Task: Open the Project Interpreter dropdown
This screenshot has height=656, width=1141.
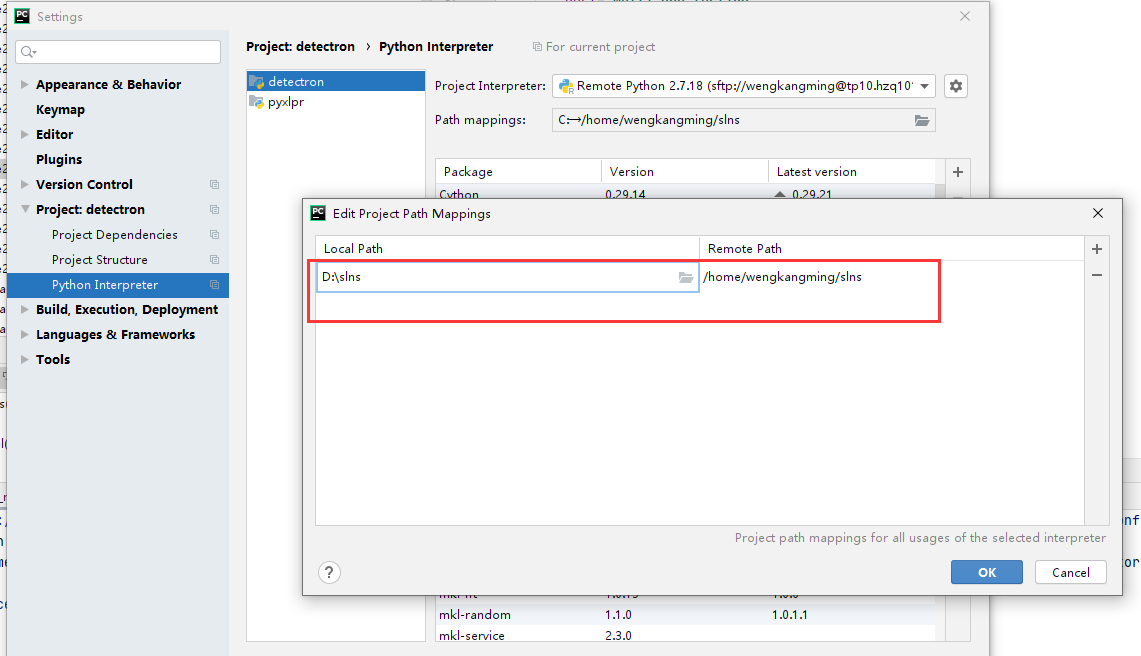Action: point(924,86)
